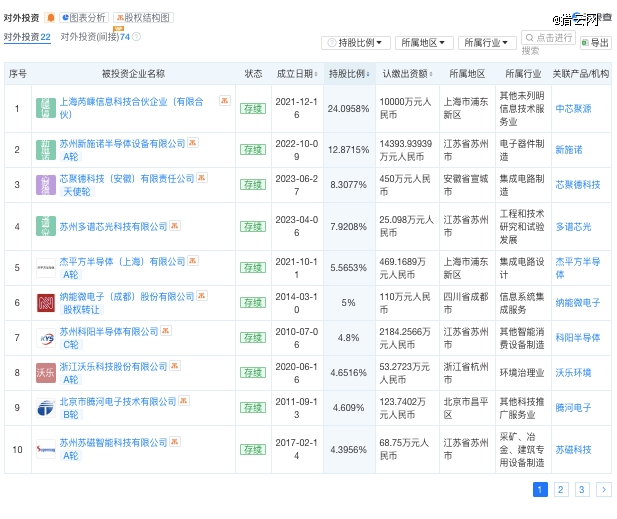Open 苏州科阳半导体有限公司 link

(109, 332)
